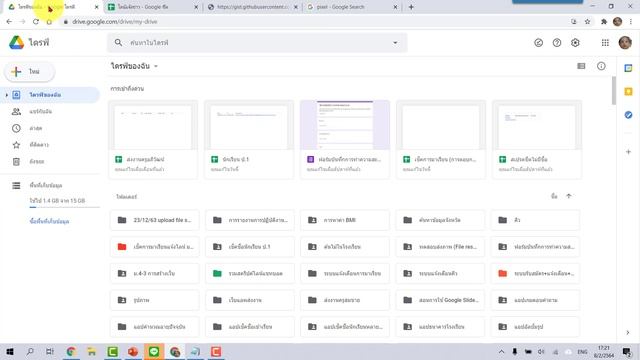Click the Google account avatar in Drive header
This screenshot has height=360, width=640.
[x=625, y=42]
